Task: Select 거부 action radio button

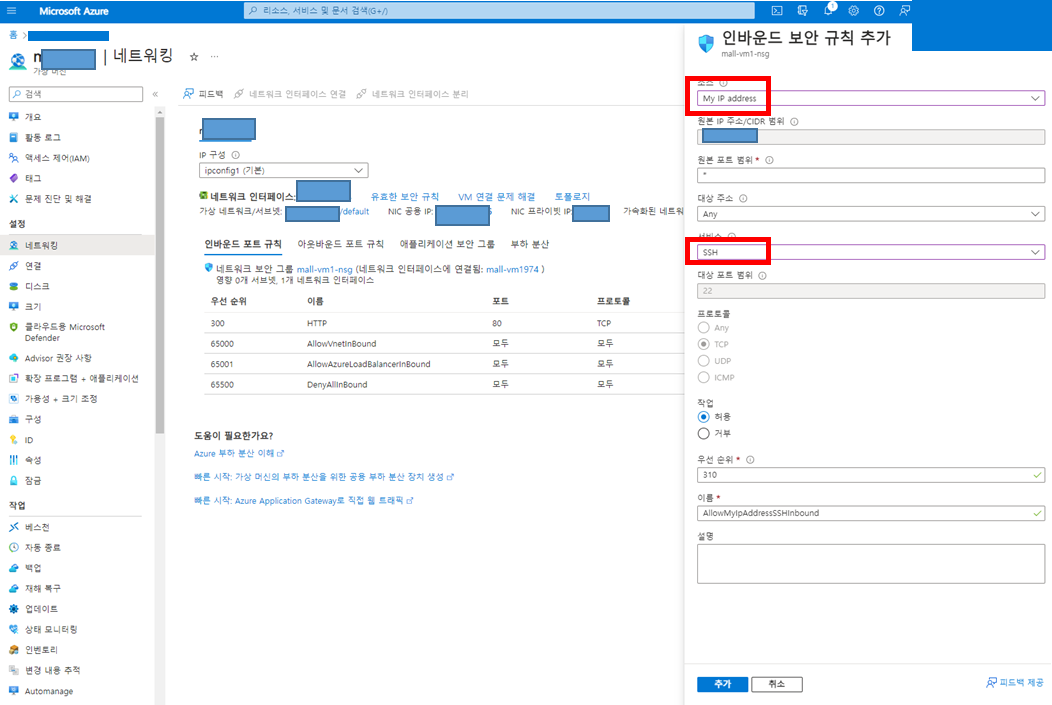Action: 703,433
